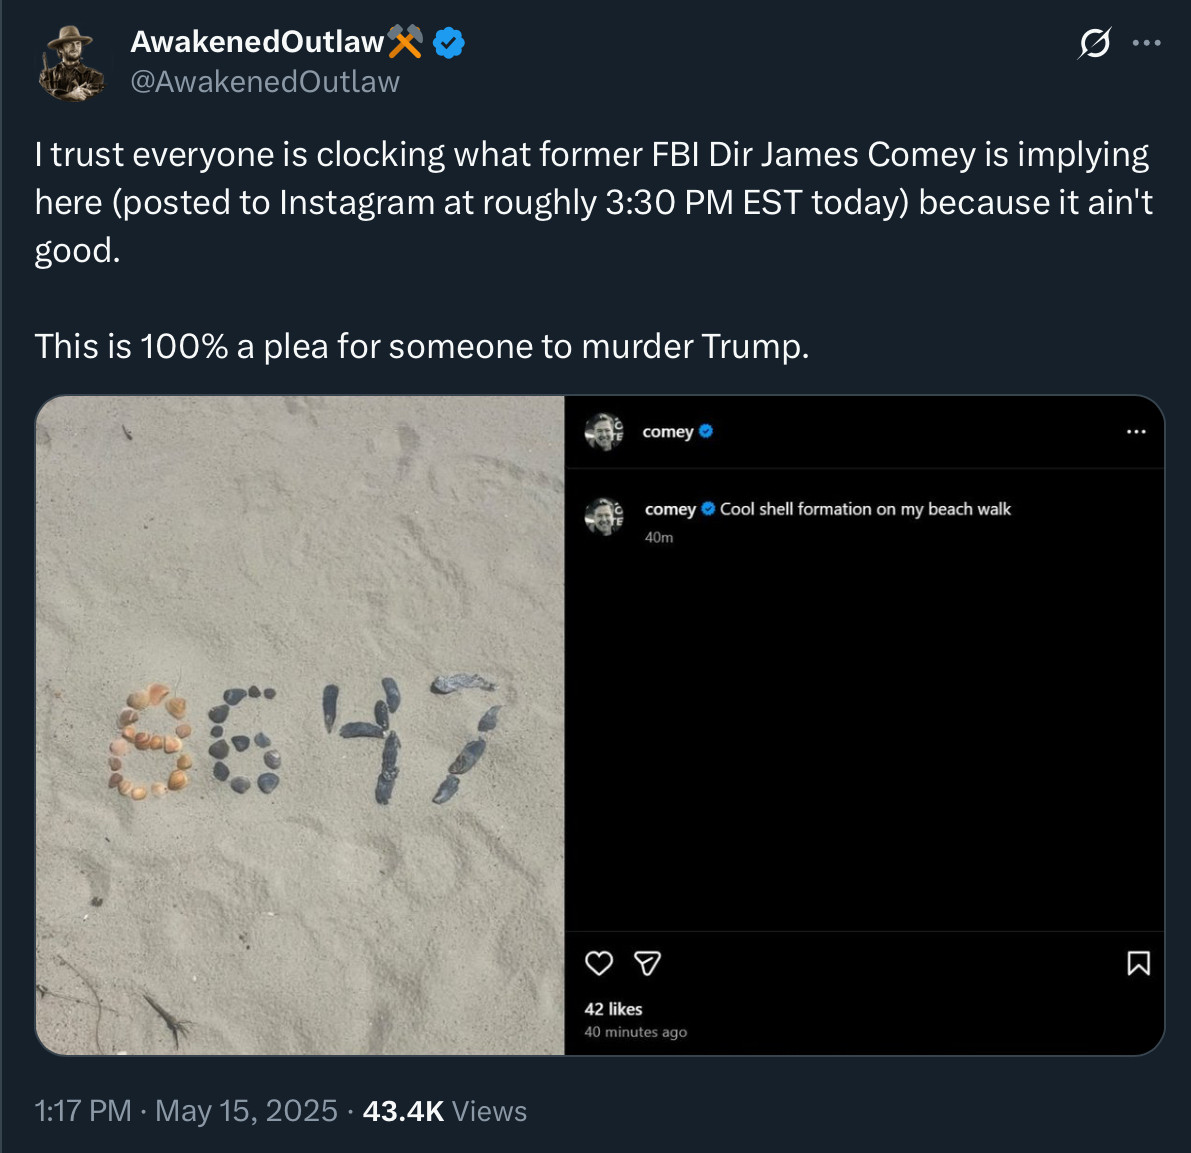Click comey's verified badge in the caption
This screenshot has height=1153, width=1191.
point(708,509)
